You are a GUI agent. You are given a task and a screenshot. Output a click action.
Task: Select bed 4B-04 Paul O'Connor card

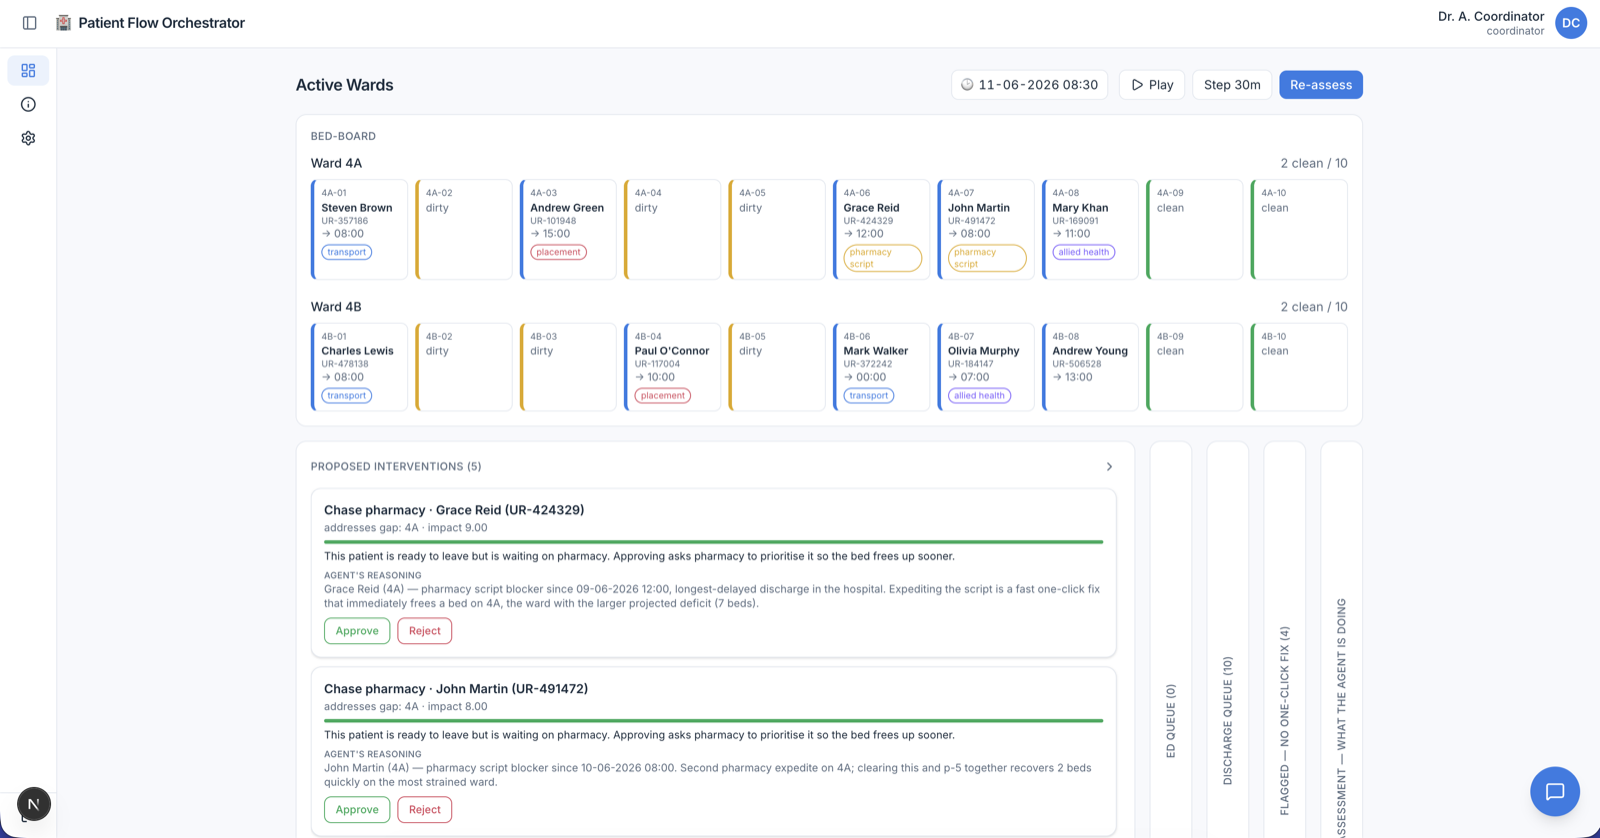point(672,367)
